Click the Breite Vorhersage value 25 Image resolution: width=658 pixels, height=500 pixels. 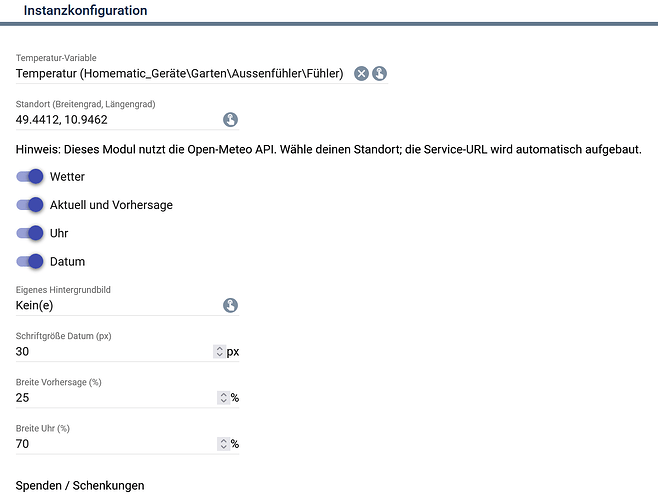coord(22,398)
